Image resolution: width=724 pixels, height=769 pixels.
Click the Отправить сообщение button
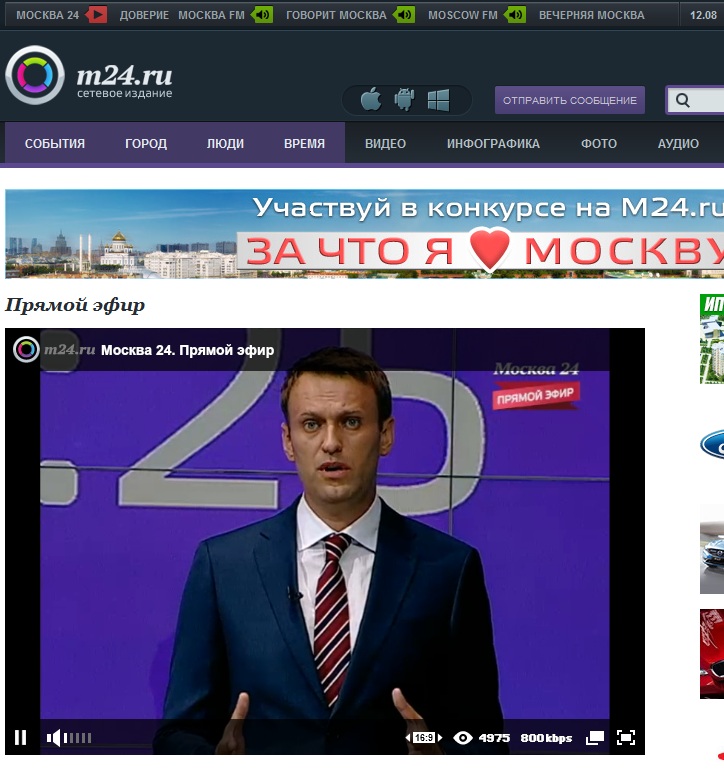point(569,100)
